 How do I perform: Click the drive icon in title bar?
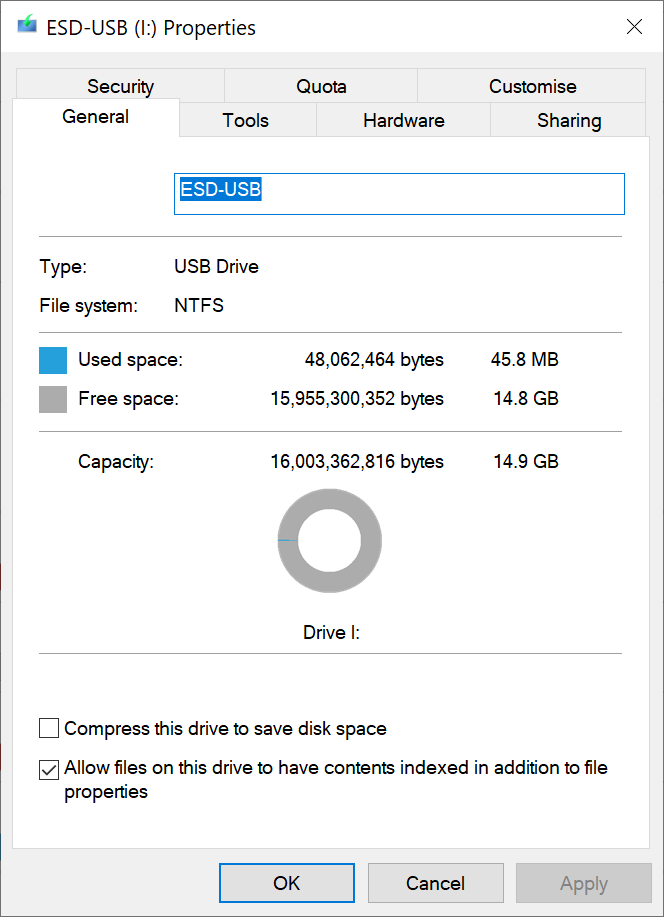click(x=27, y=25)
